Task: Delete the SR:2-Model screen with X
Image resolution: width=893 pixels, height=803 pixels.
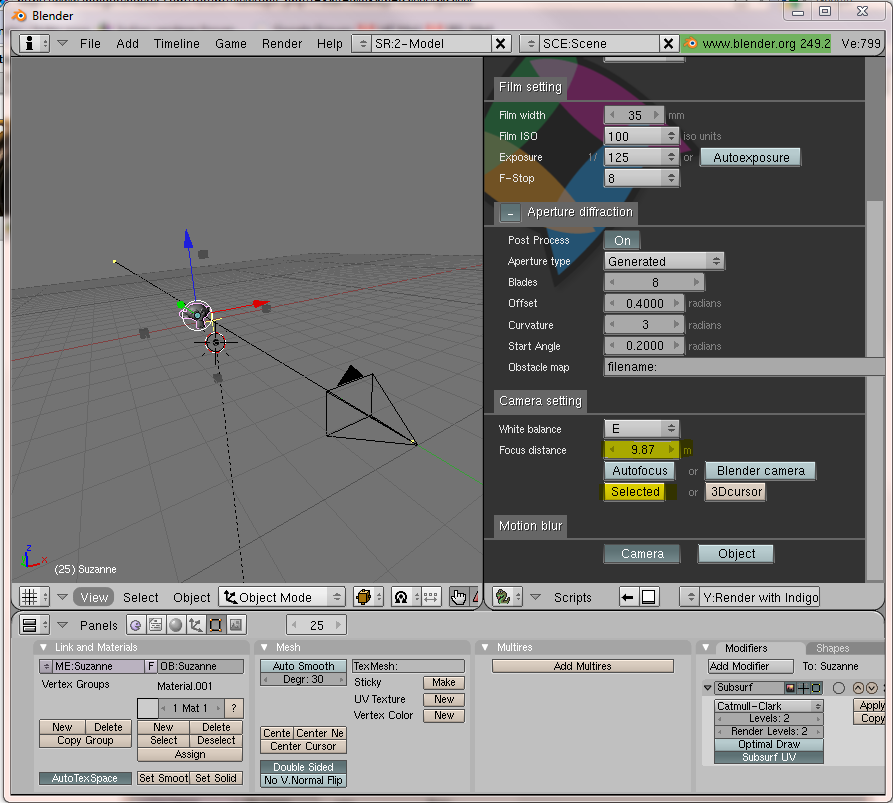Action: [x=500, y=43]
